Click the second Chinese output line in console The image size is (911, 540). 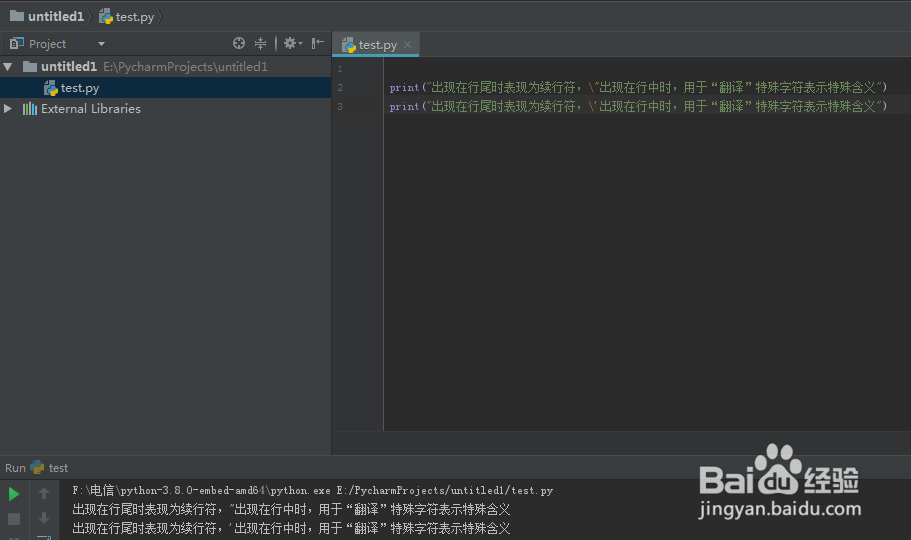tap(291, 528)
